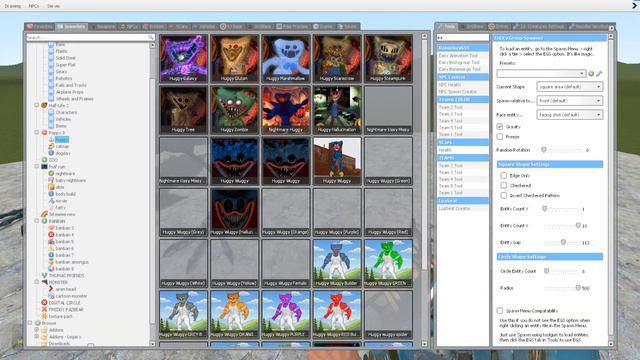Enable Invert Checkered Pattern checkbox

504,196
